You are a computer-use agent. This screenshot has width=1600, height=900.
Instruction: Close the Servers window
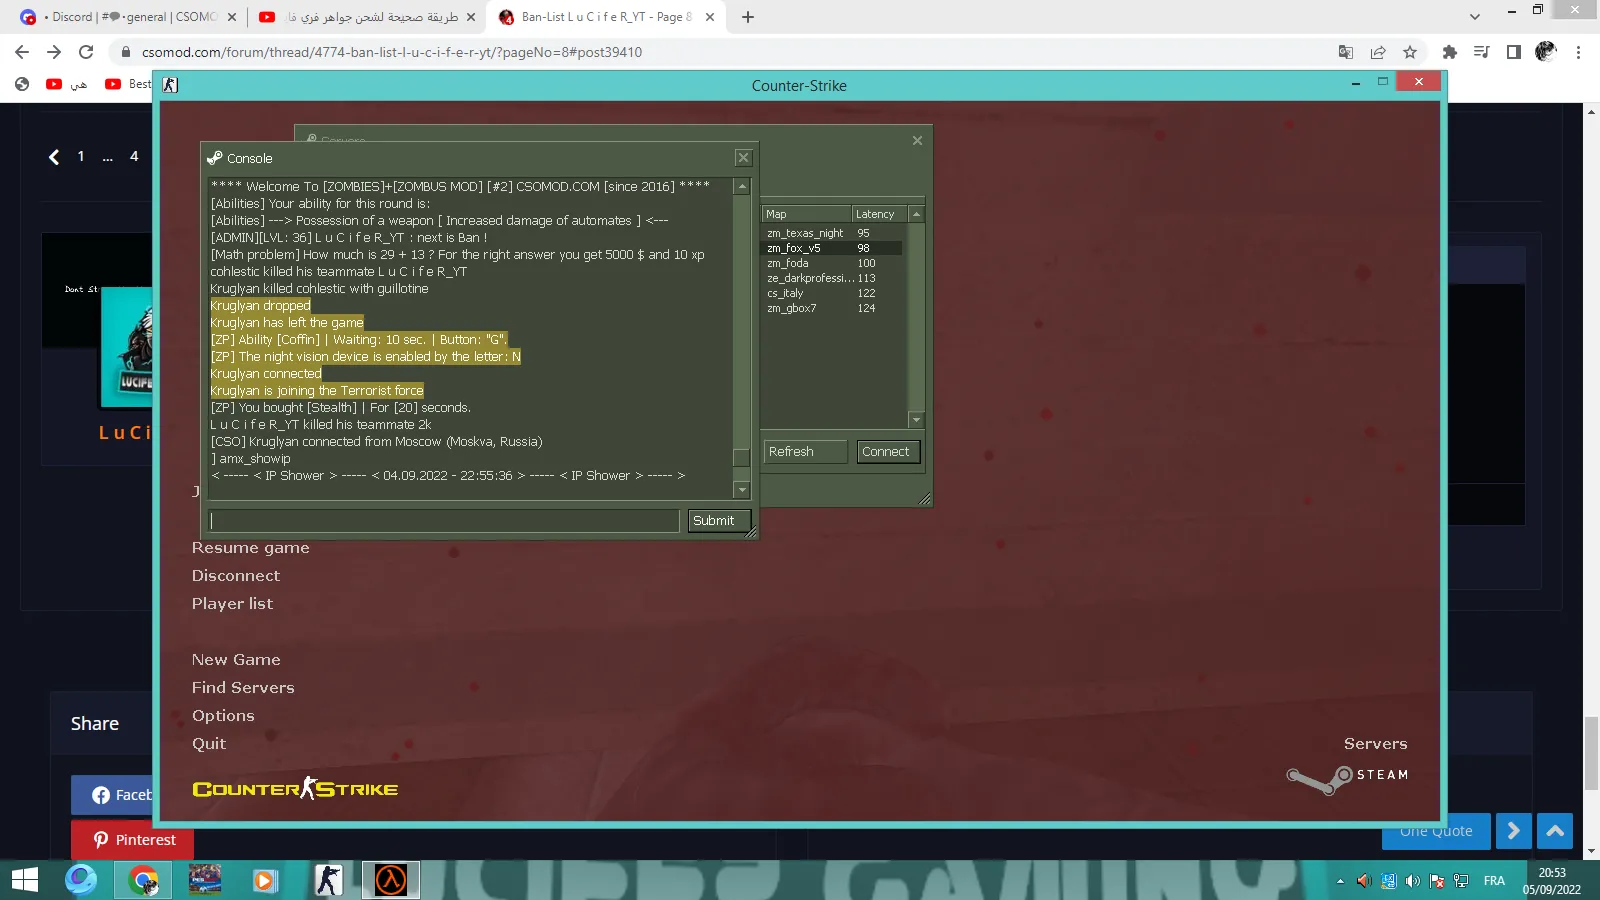pos(917,140)
